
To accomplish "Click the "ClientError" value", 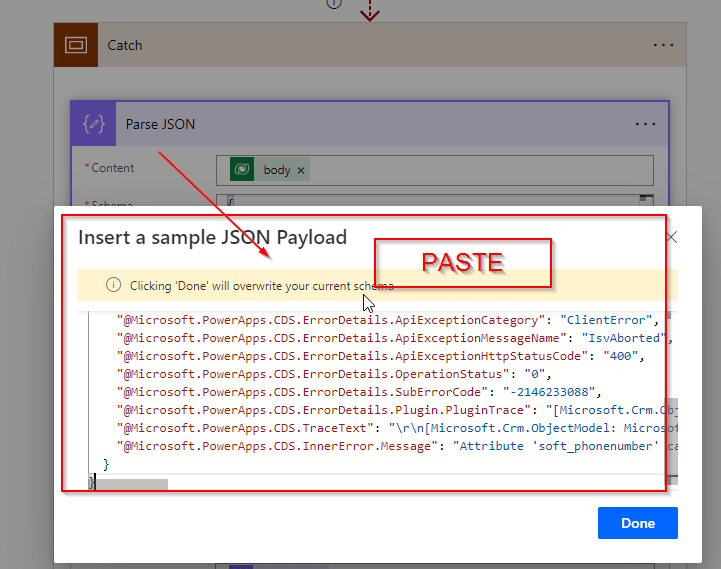I will click(606, 320).
